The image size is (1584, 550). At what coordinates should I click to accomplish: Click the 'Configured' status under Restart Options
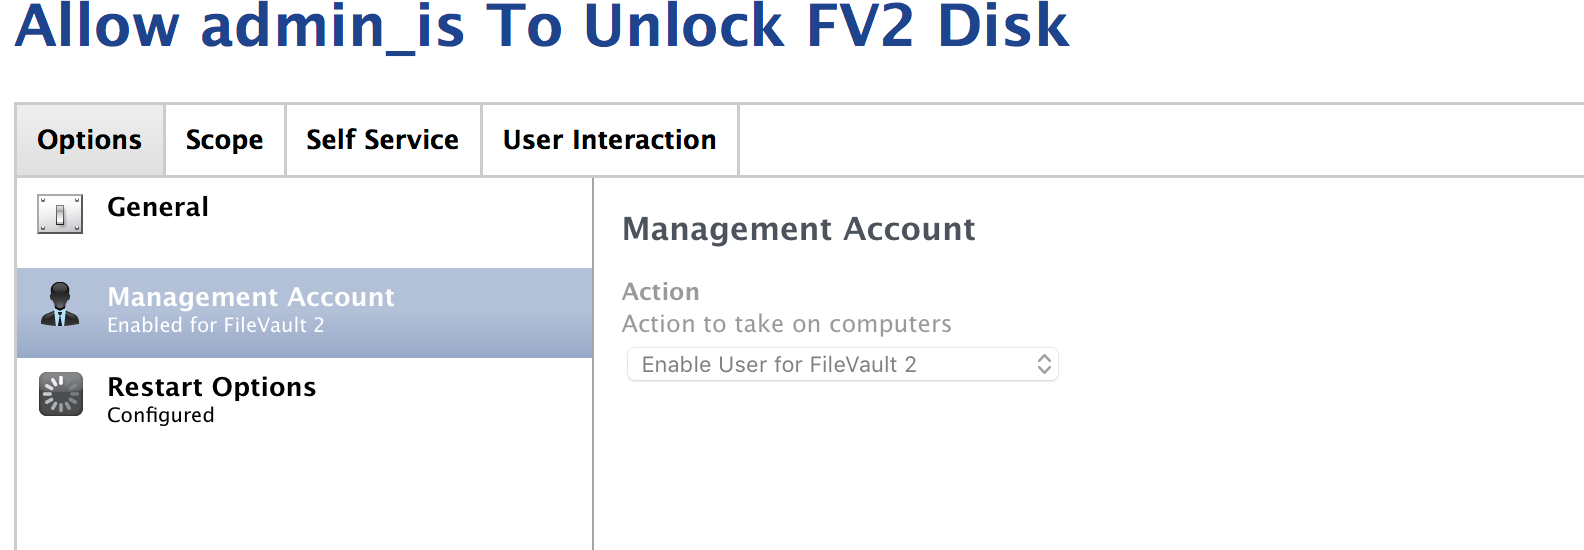161,415
